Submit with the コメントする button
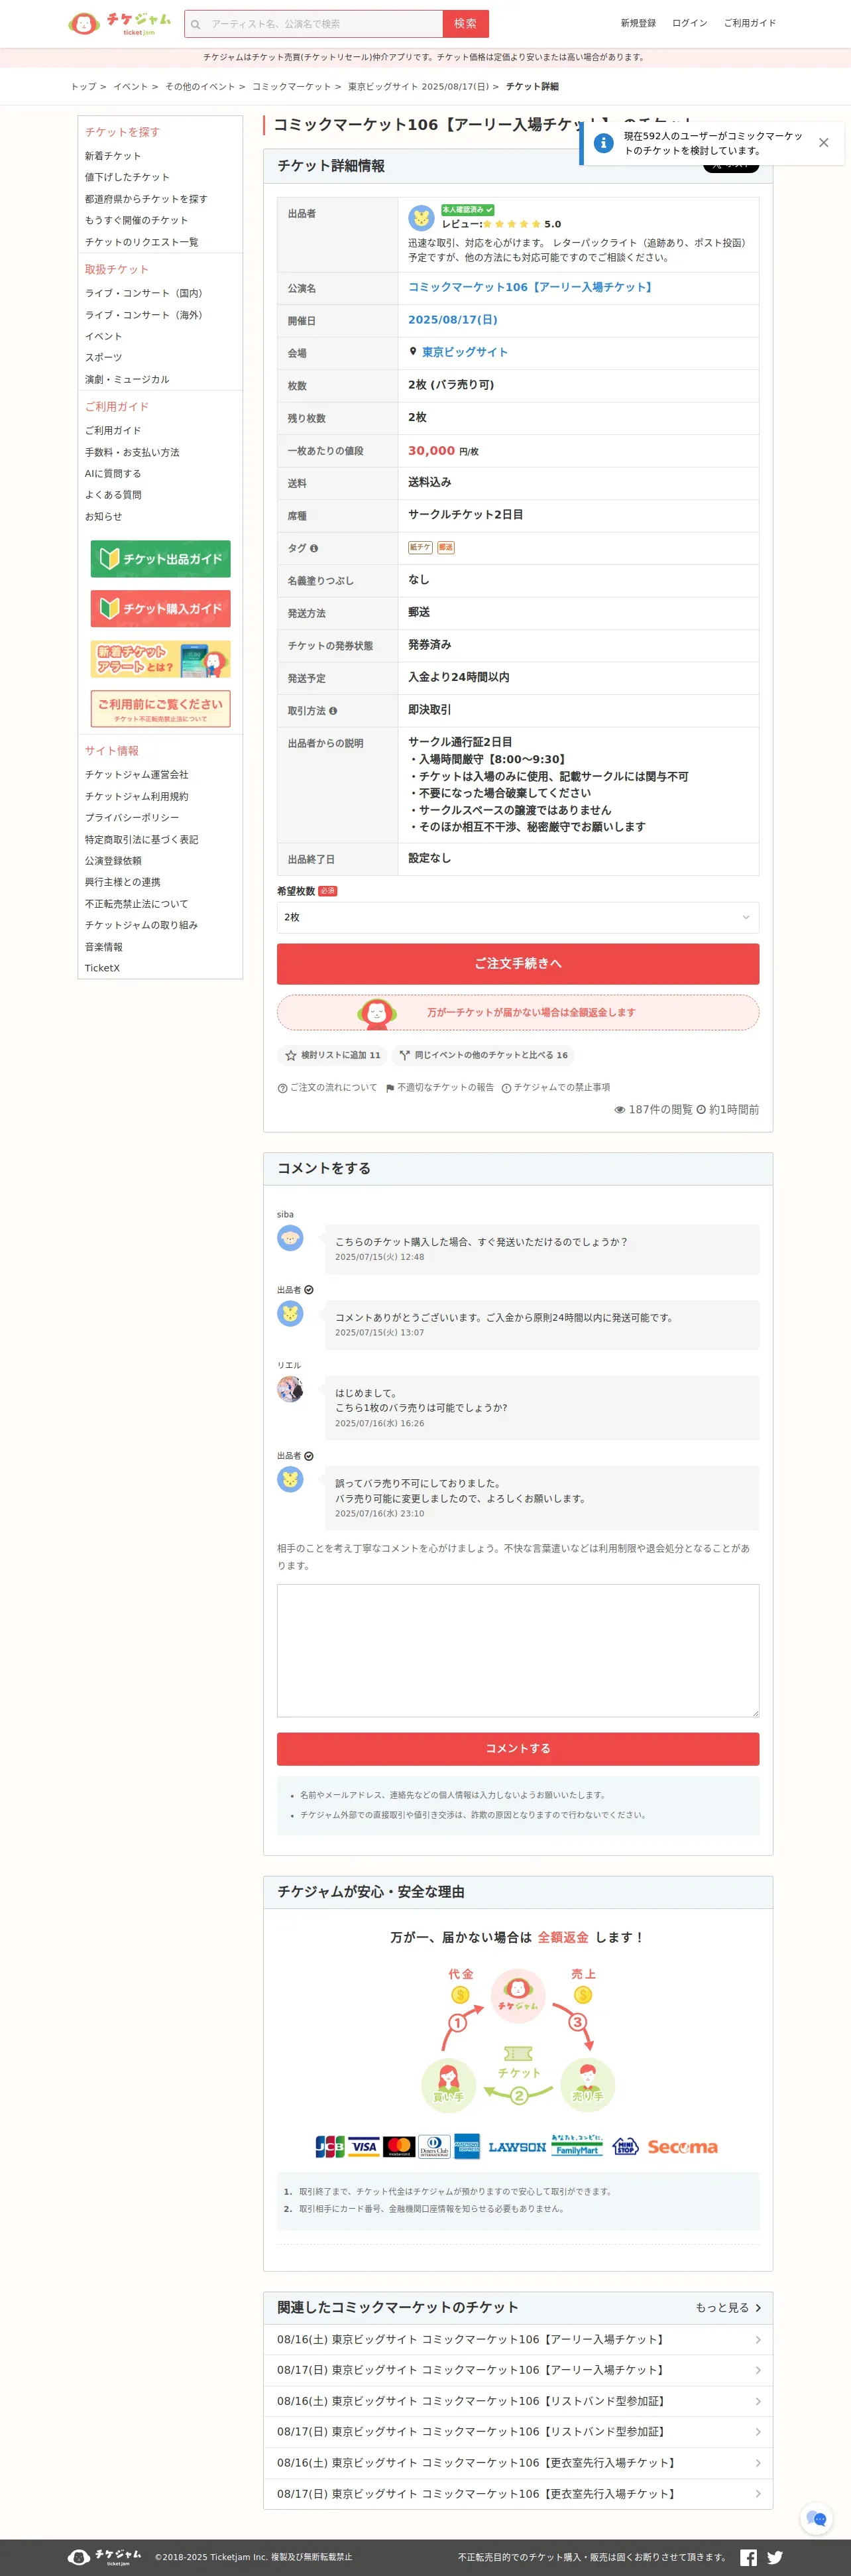 (x=517, y=1748)
